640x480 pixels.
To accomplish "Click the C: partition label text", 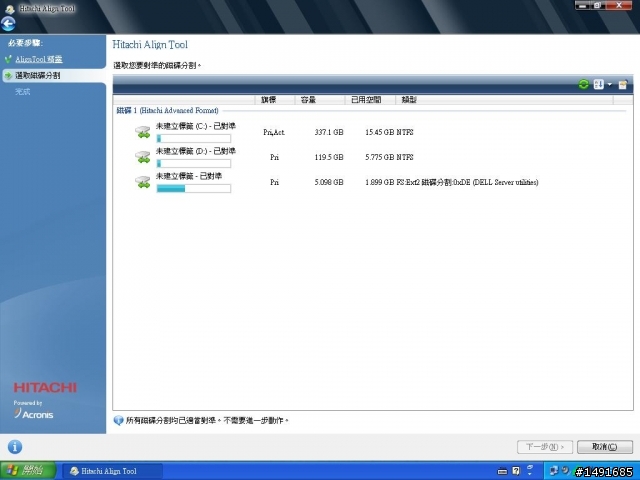I will (x=196, y=127).
